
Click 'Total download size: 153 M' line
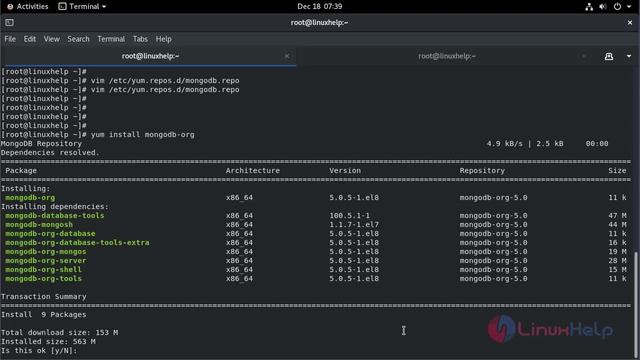[60, 333]
